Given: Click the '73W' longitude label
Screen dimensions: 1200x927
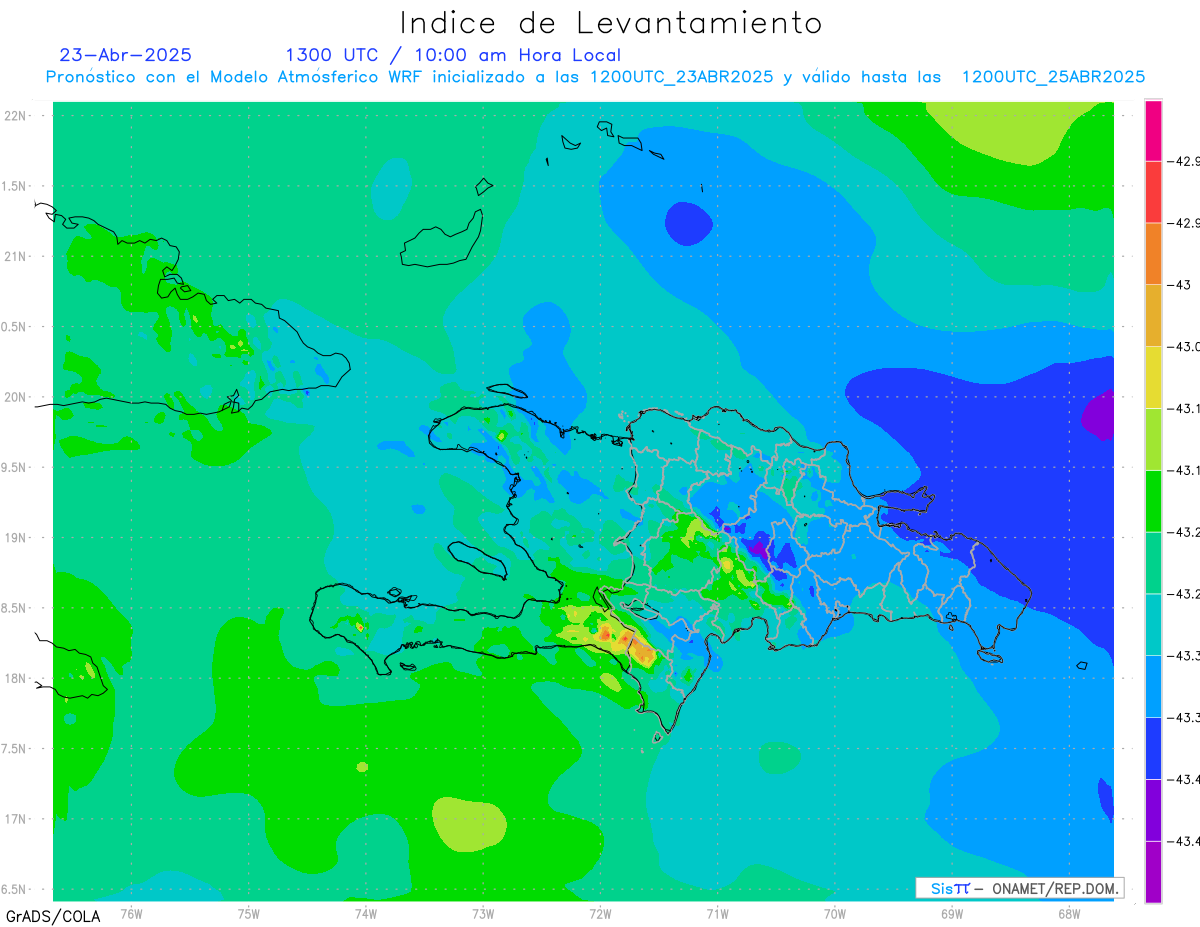Looking at the screenshot, I should (x=483, y=913).
